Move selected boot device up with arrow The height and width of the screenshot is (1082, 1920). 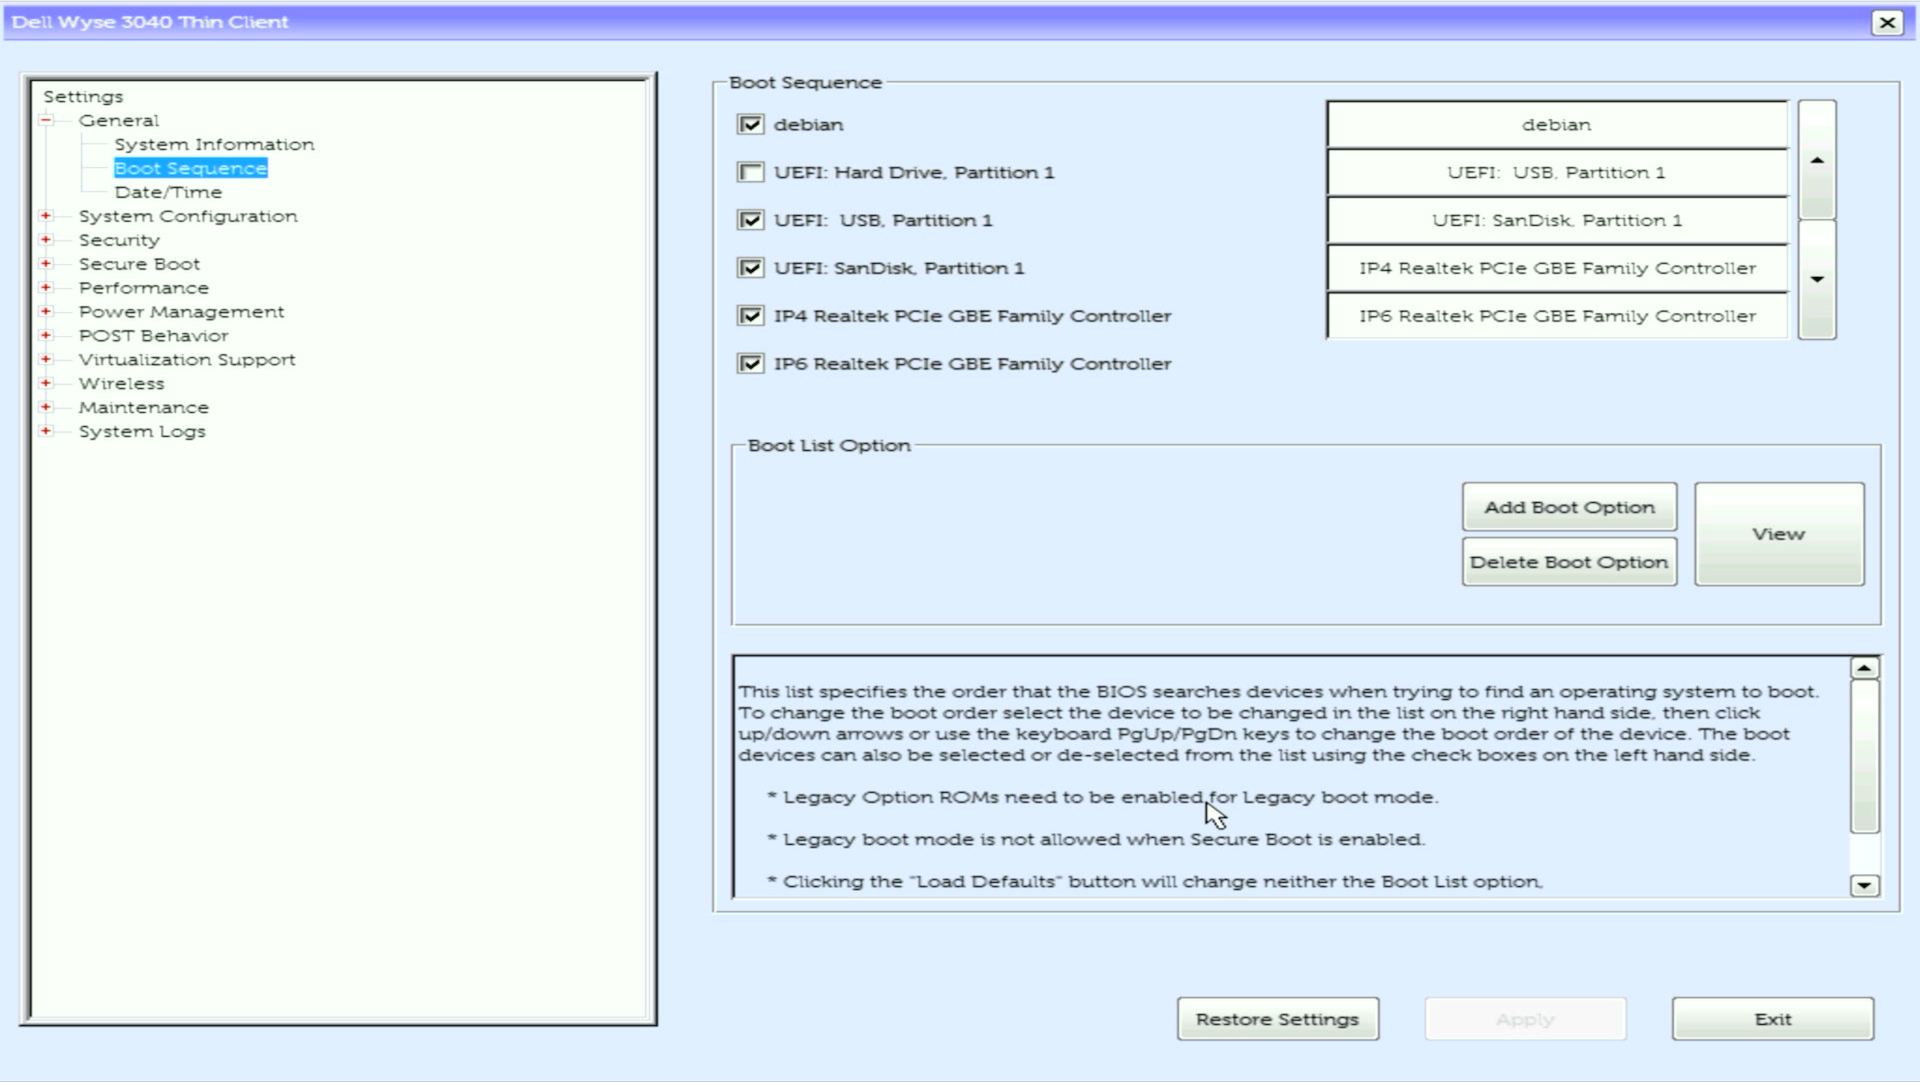coord(1817,160)
